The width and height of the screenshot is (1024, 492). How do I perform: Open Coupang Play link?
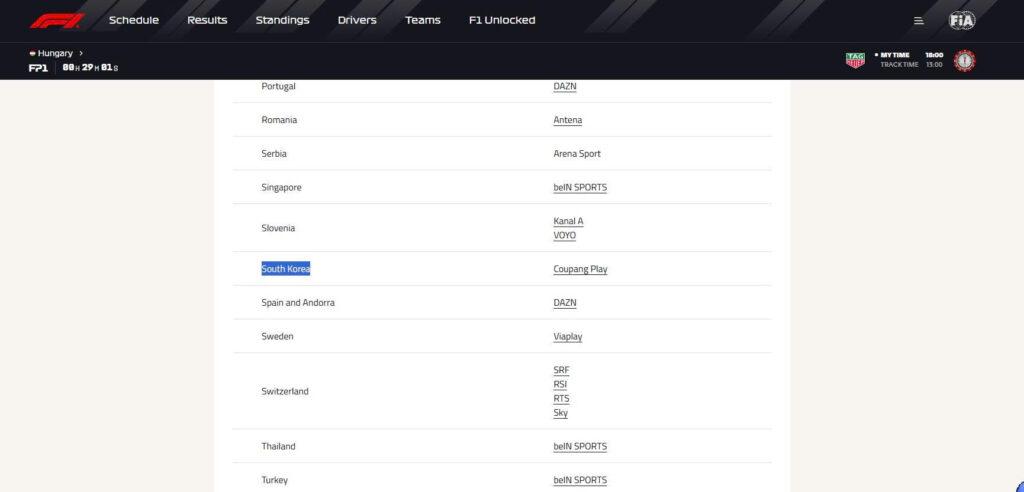pos(581,269)
